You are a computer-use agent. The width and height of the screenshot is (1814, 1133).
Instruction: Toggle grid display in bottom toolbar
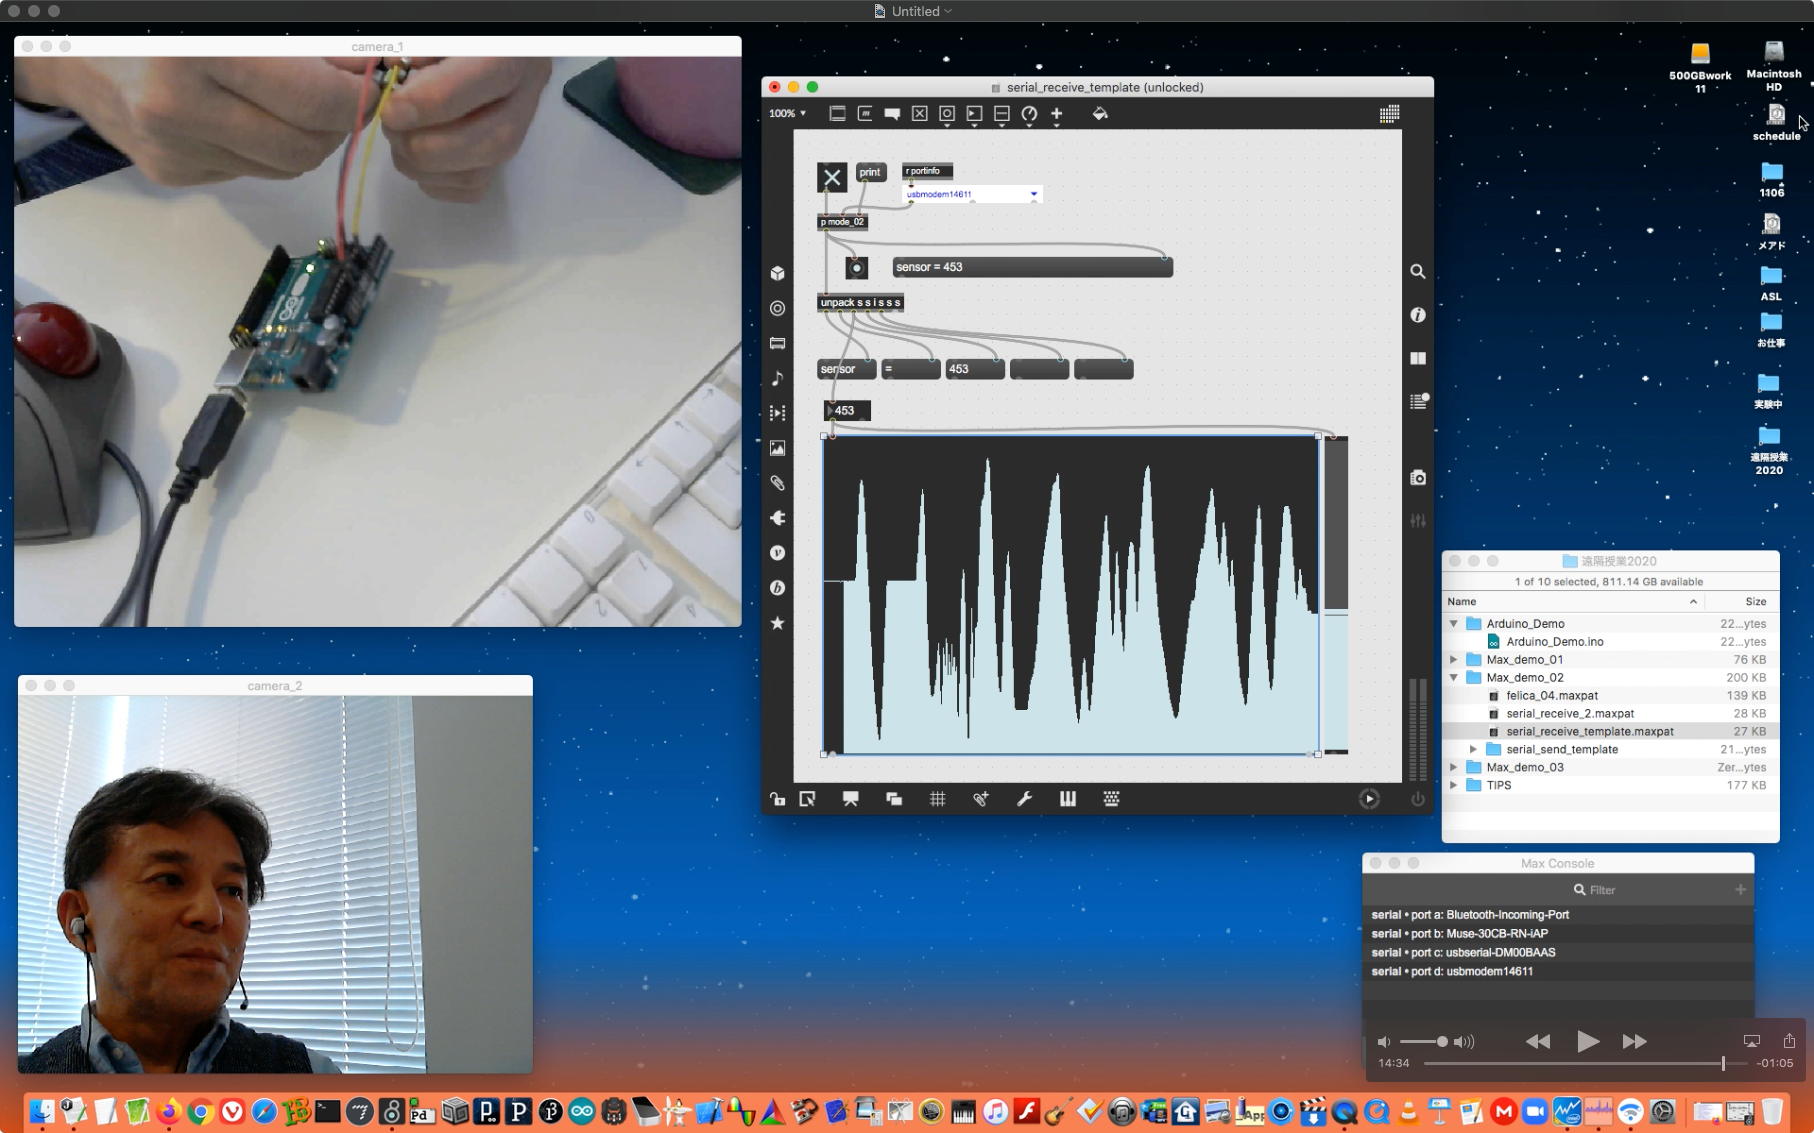[x=937, y=799]
